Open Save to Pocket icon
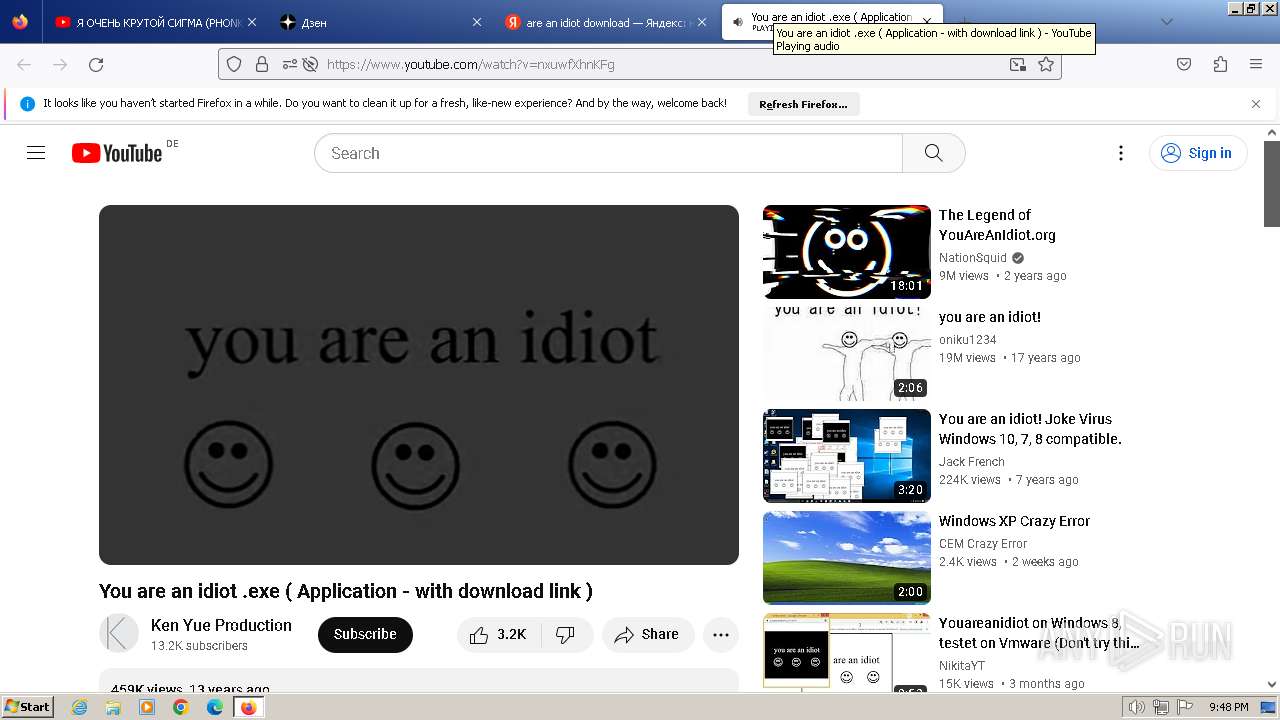Screen dimensions: 1280x720 [x=1184, y=64]
